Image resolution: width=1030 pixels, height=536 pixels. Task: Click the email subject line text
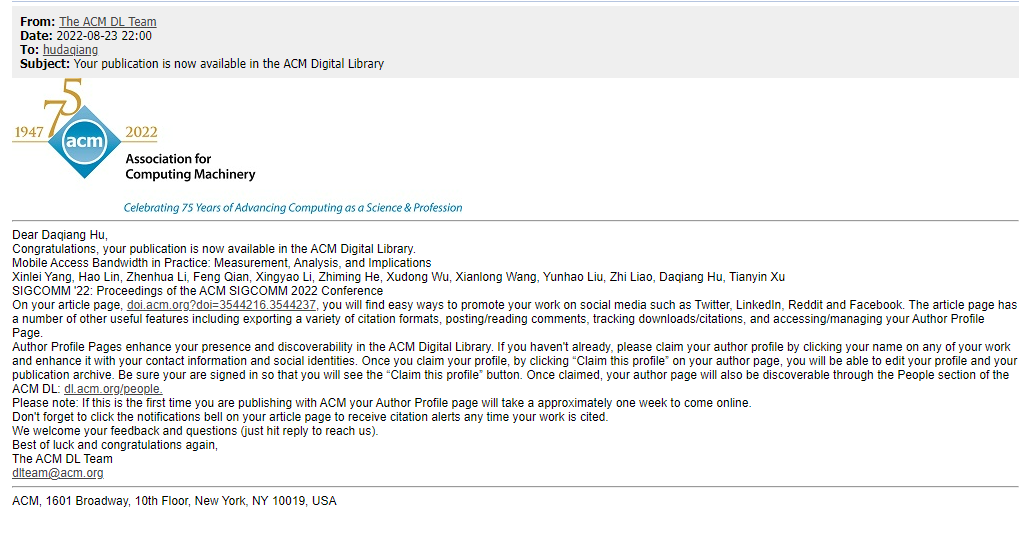click(229, 64)
